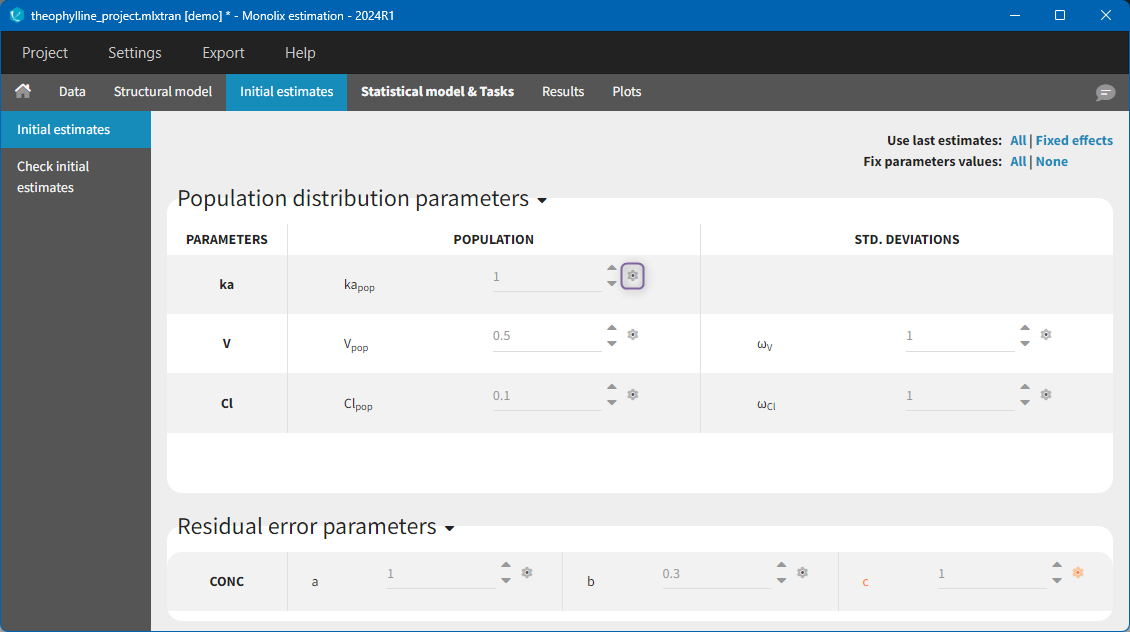The image size is (1130, 632).
Task: Click the home icon in the tab bar
Action: pyautogui.click(x=23, y=91)
